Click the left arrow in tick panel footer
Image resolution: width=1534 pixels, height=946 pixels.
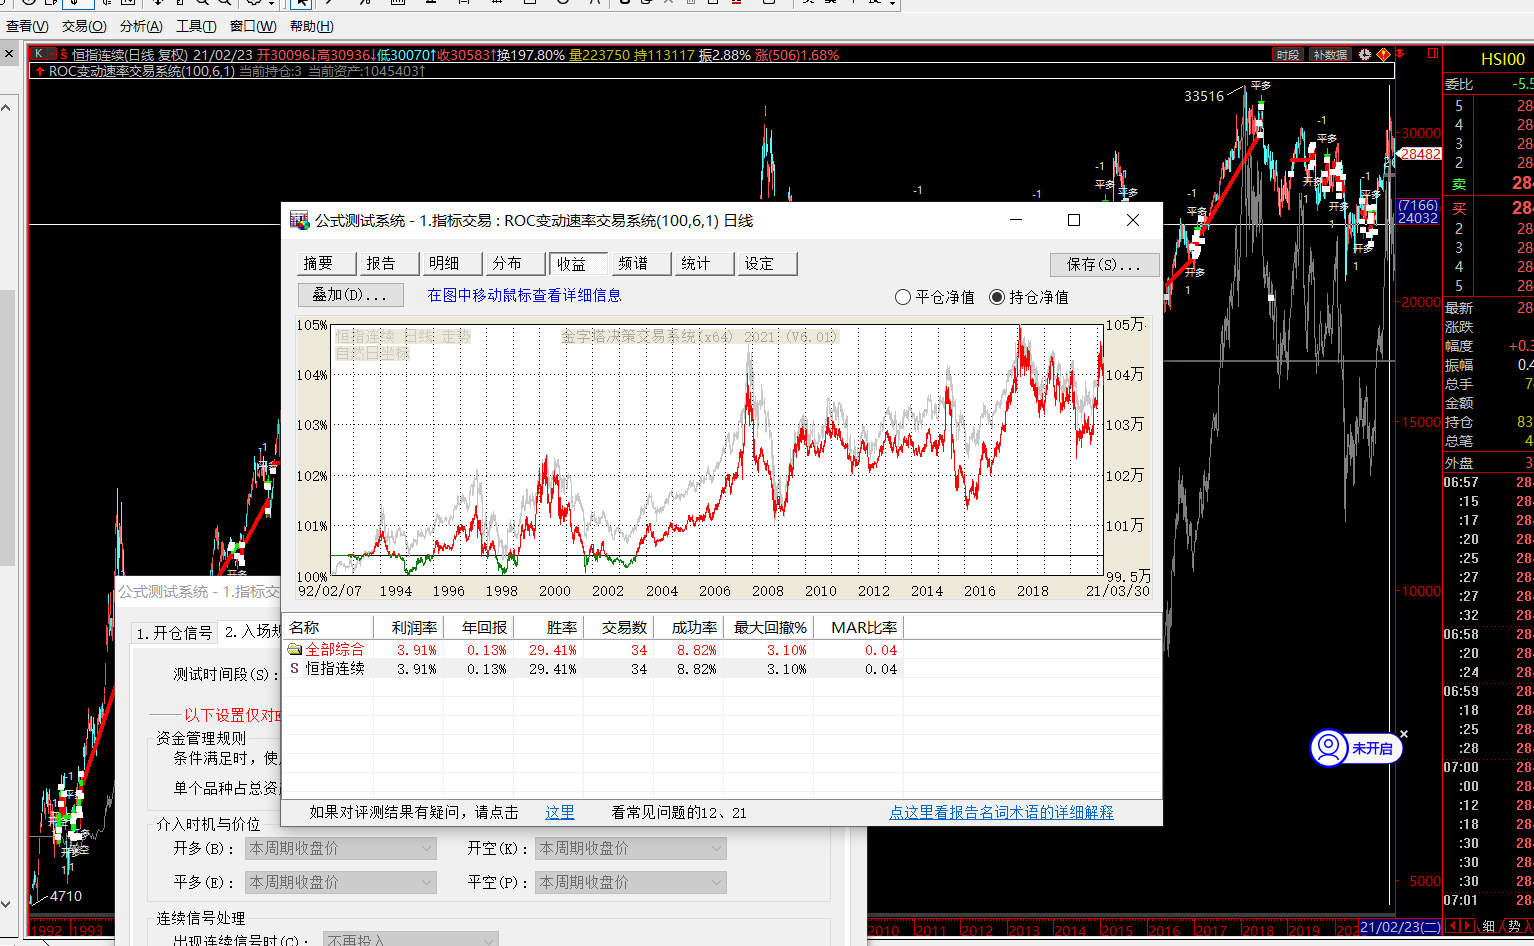[1454, 926]
